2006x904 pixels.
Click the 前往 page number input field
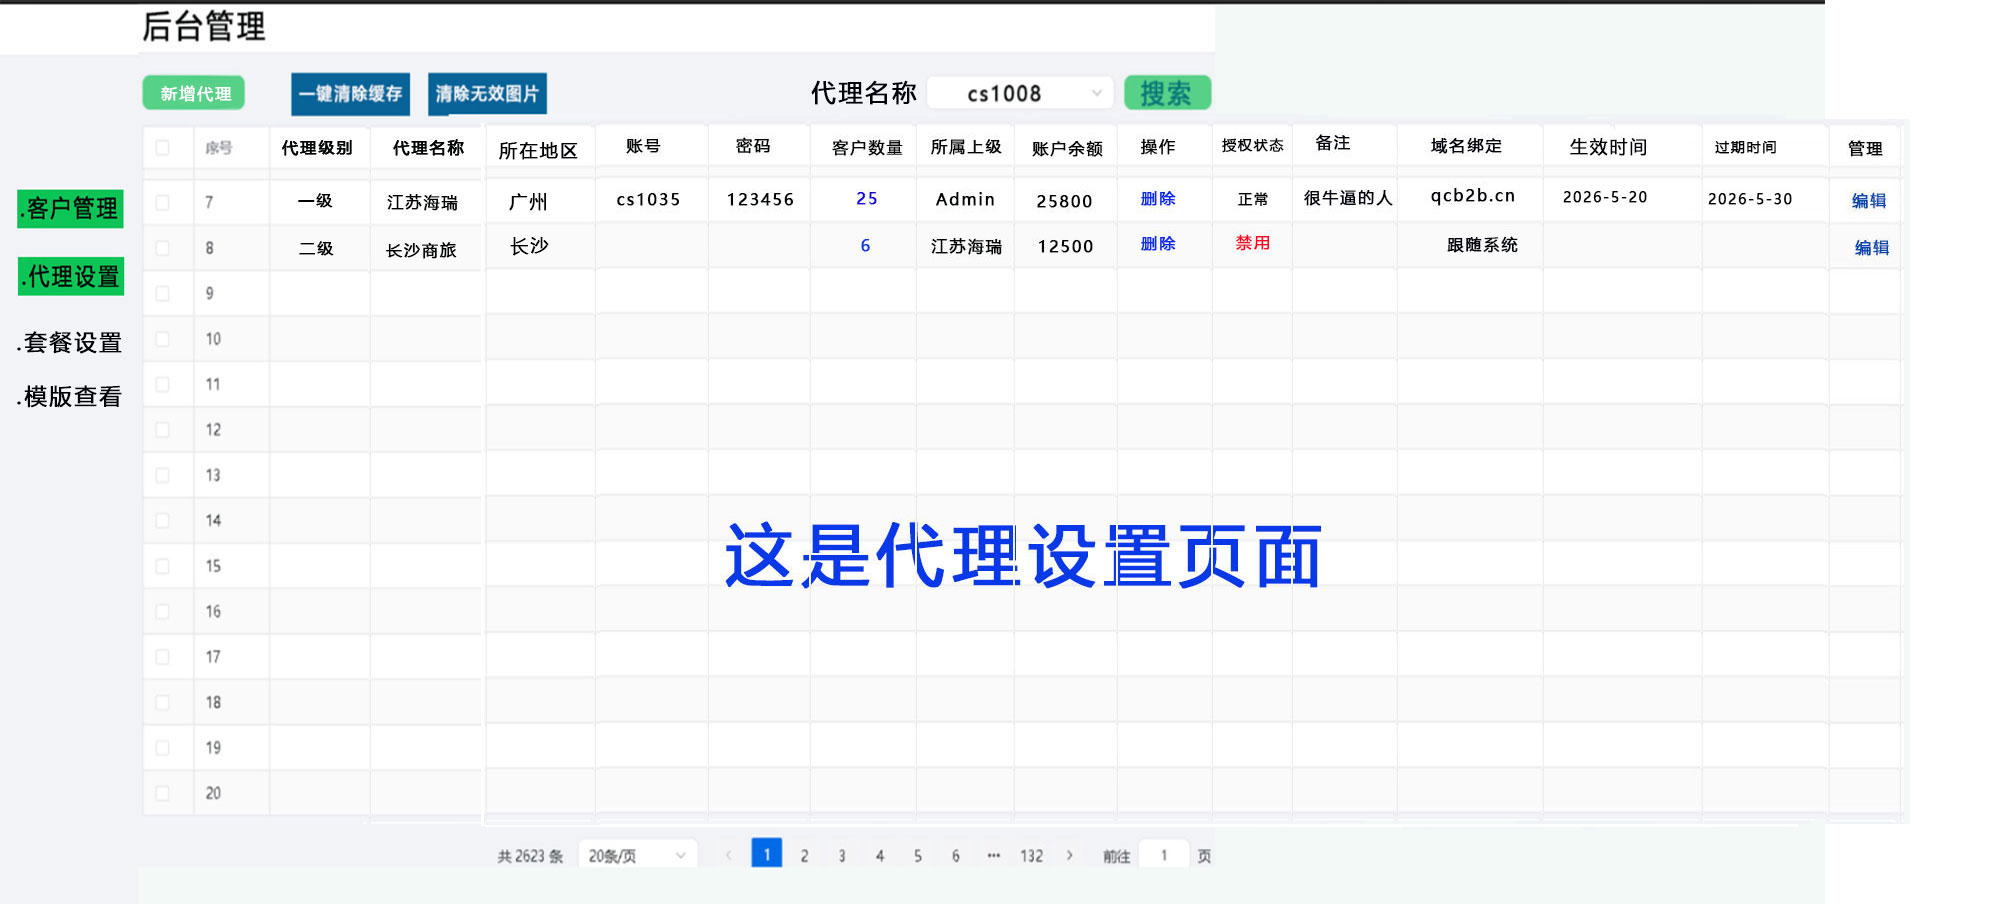[1164, 856]
